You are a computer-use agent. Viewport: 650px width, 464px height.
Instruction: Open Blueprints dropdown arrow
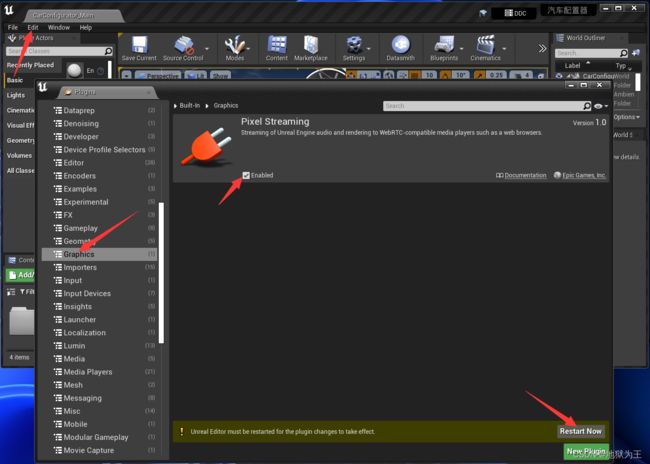click(461, 49)
